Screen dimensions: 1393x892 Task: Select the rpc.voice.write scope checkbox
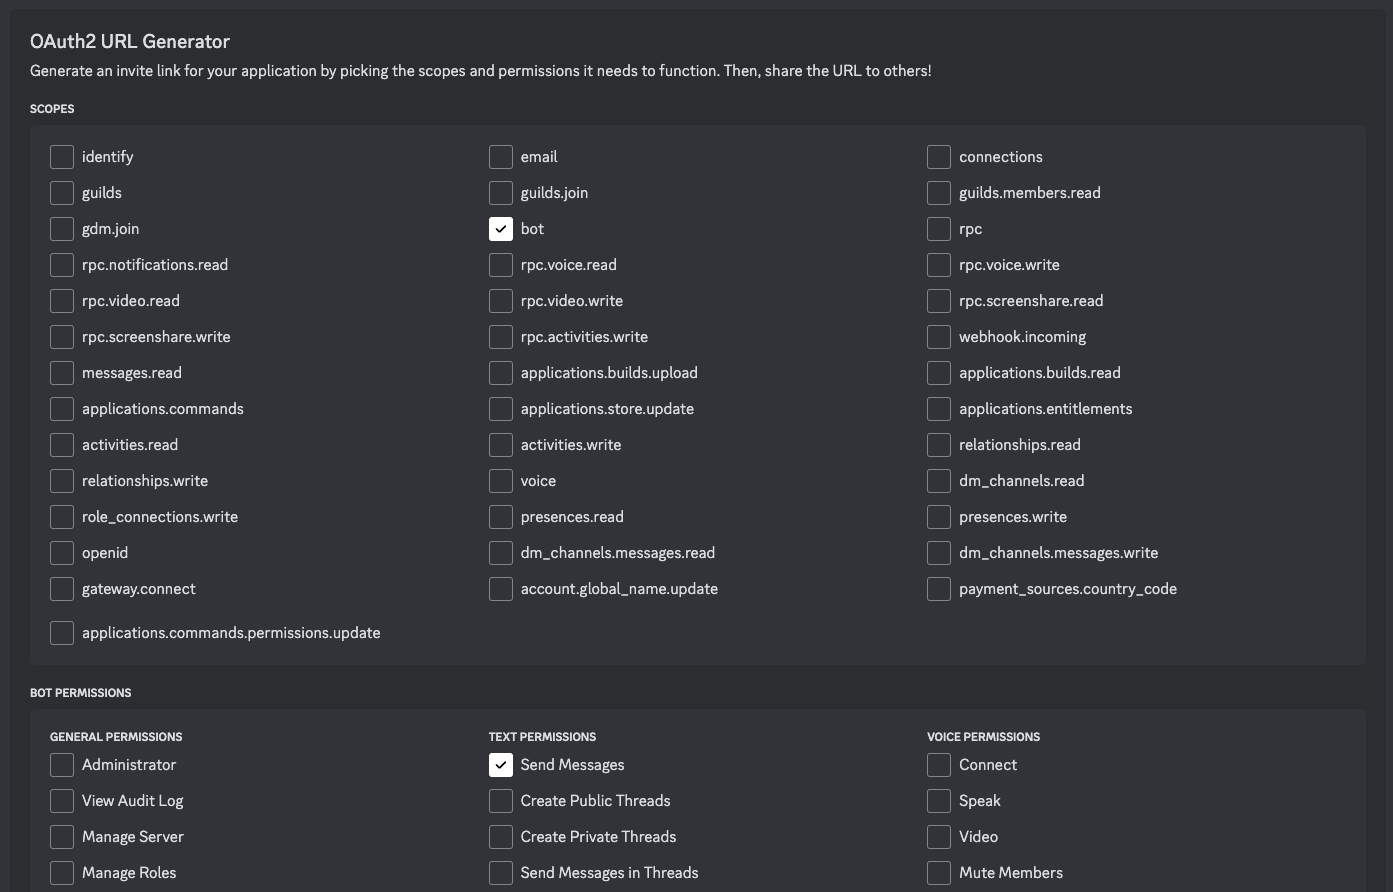coord(939,265)
